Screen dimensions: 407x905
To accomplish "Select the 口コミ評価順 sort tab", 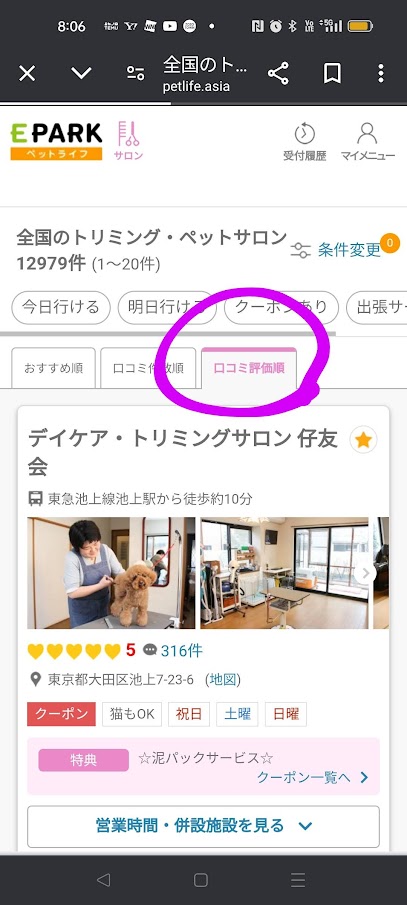I will [249, 368].
